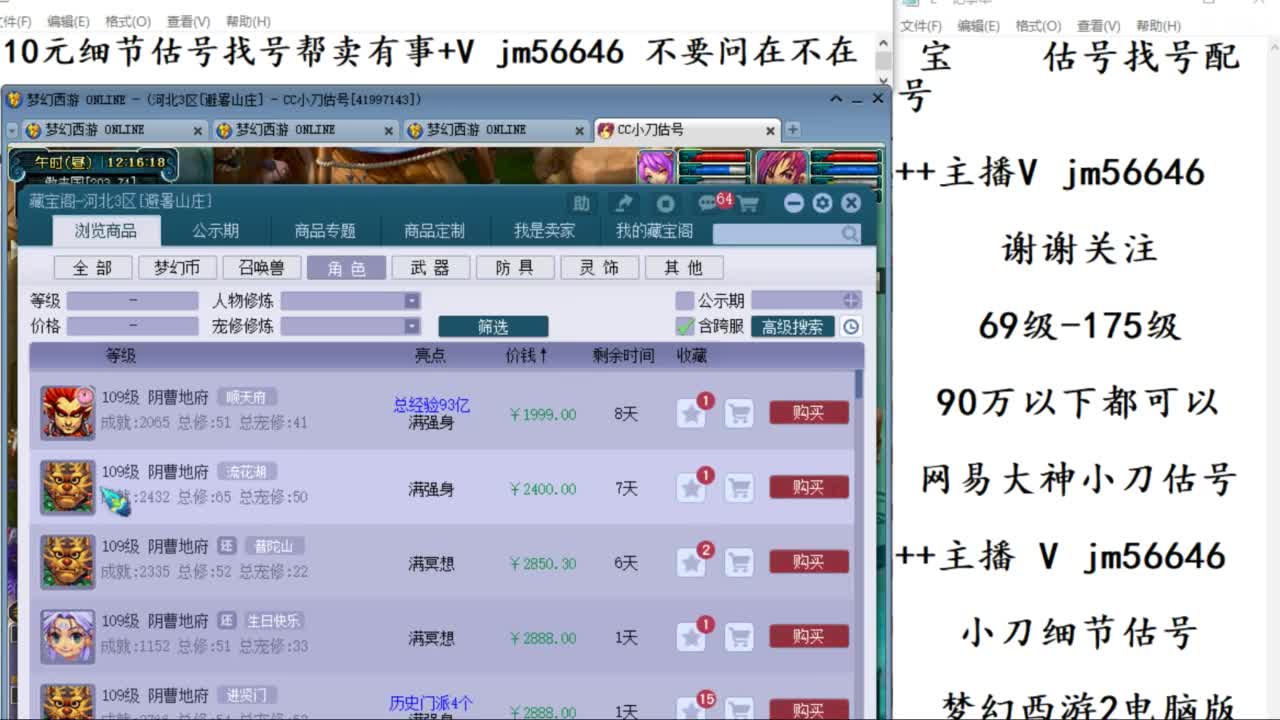
Task: Open the 助 help icon in treasure pavilion
Action: pos(581,204)
